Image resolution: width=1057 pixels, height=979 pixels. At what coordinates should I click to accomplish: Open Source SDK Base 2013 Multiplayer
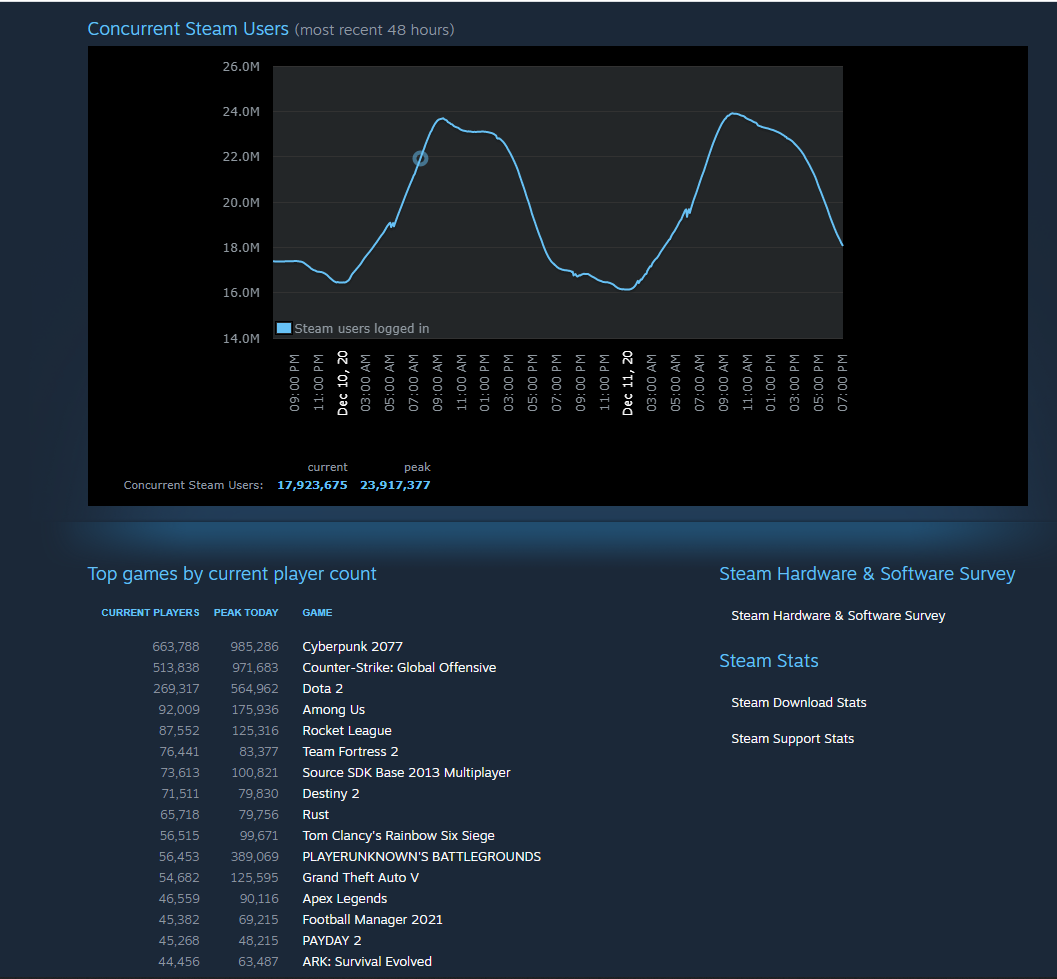coord(406,773)
